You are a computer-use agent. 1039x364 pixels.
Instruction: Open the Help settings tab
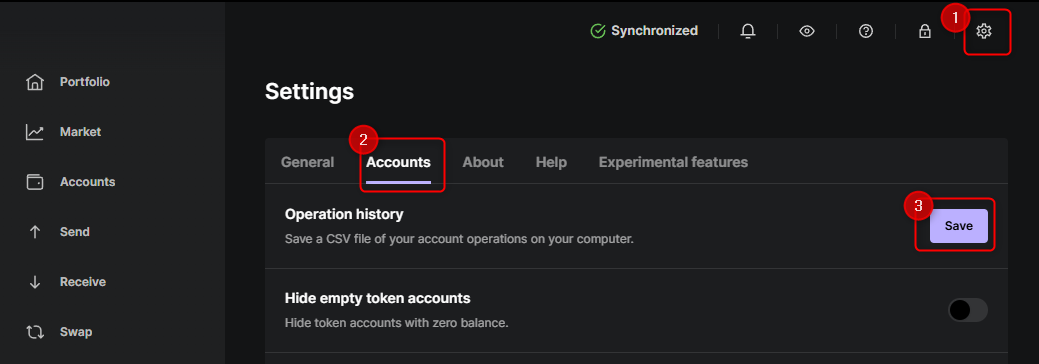[x=551, y=162]
